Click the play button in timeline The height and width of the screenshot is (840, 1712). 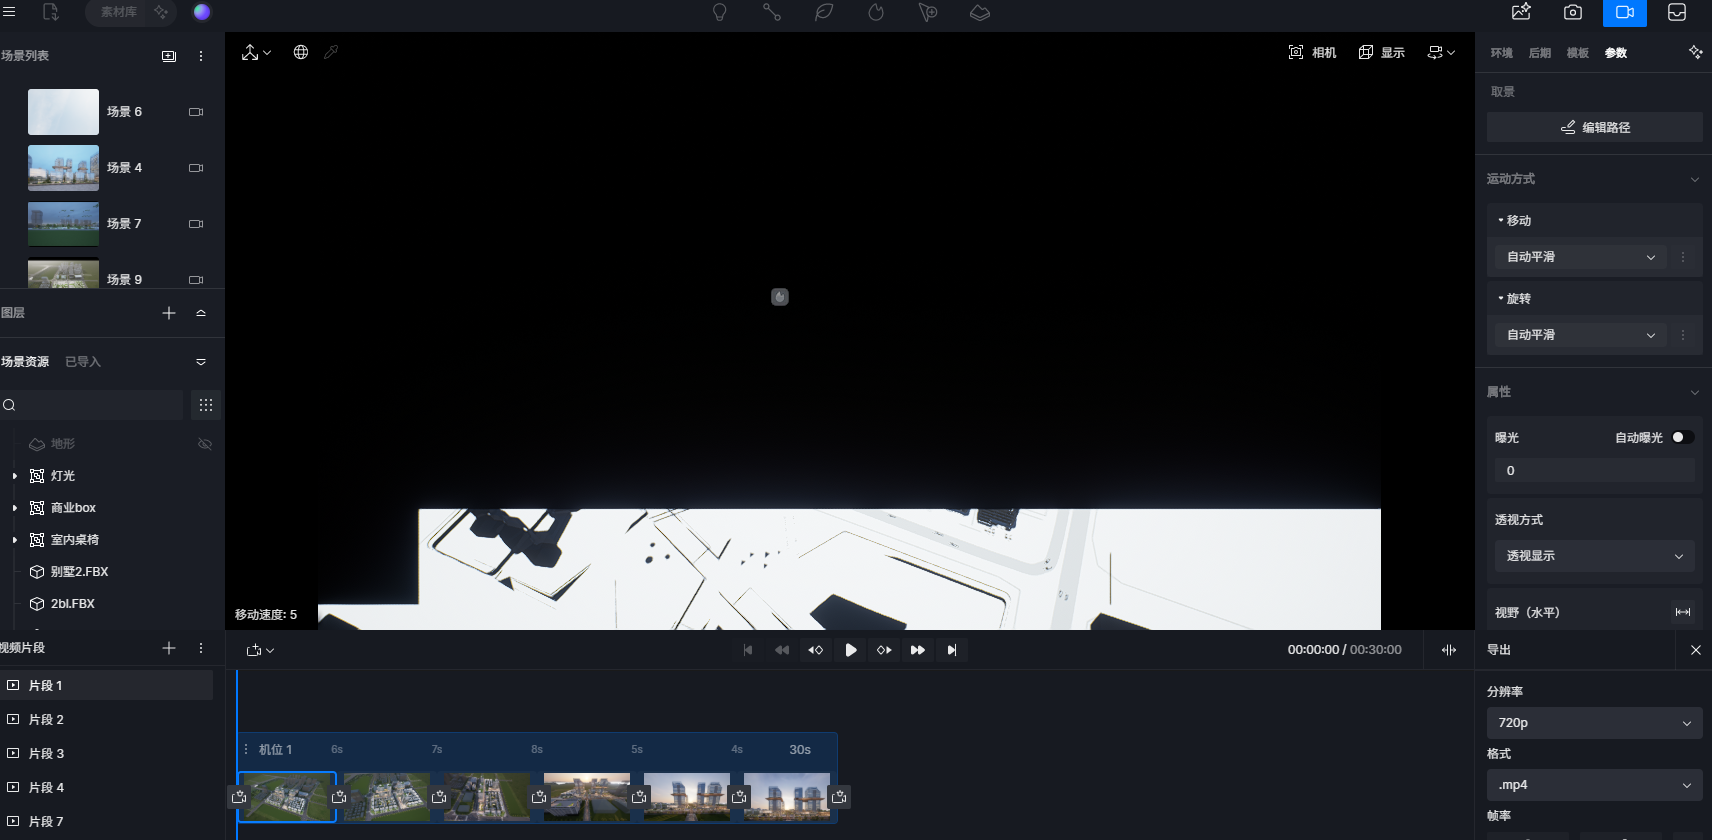point(850,650)
